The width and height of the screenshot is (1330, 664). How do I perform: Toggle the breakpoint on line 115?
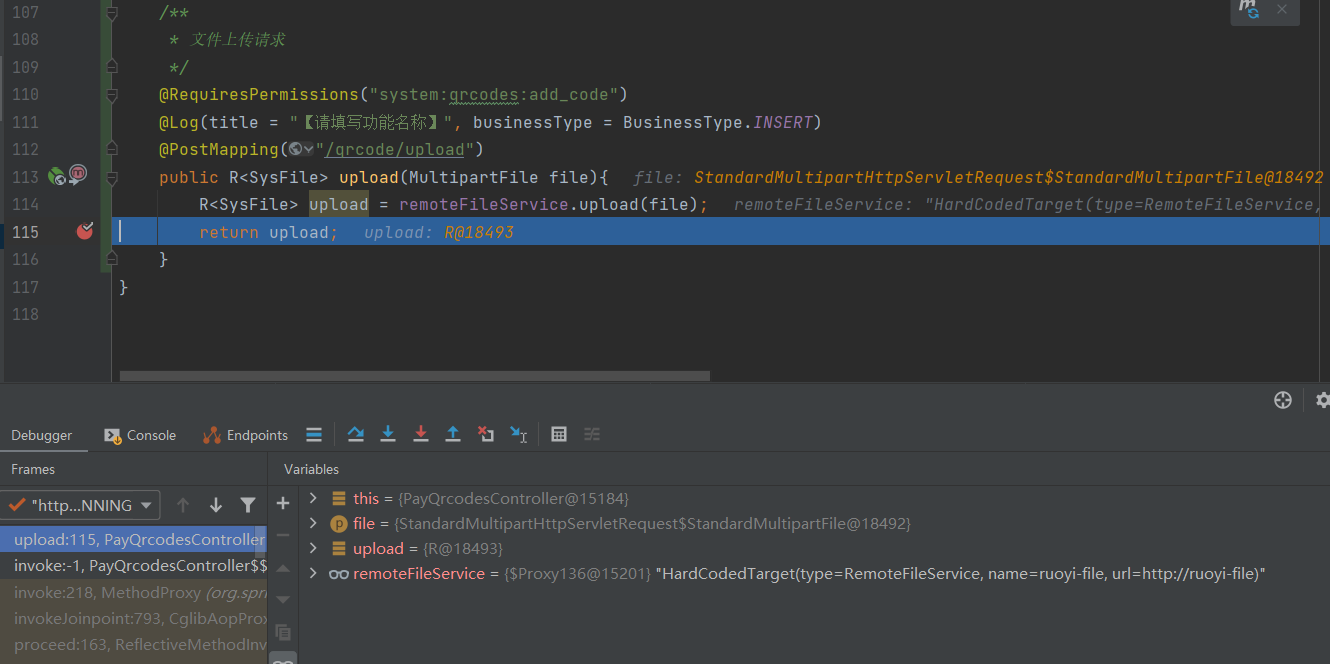pos(85,232)
